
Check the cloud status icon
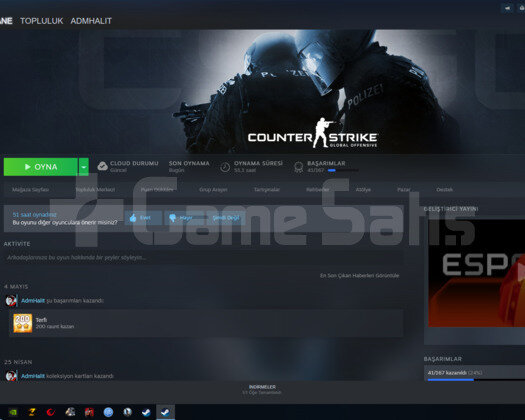coord(102,166)
